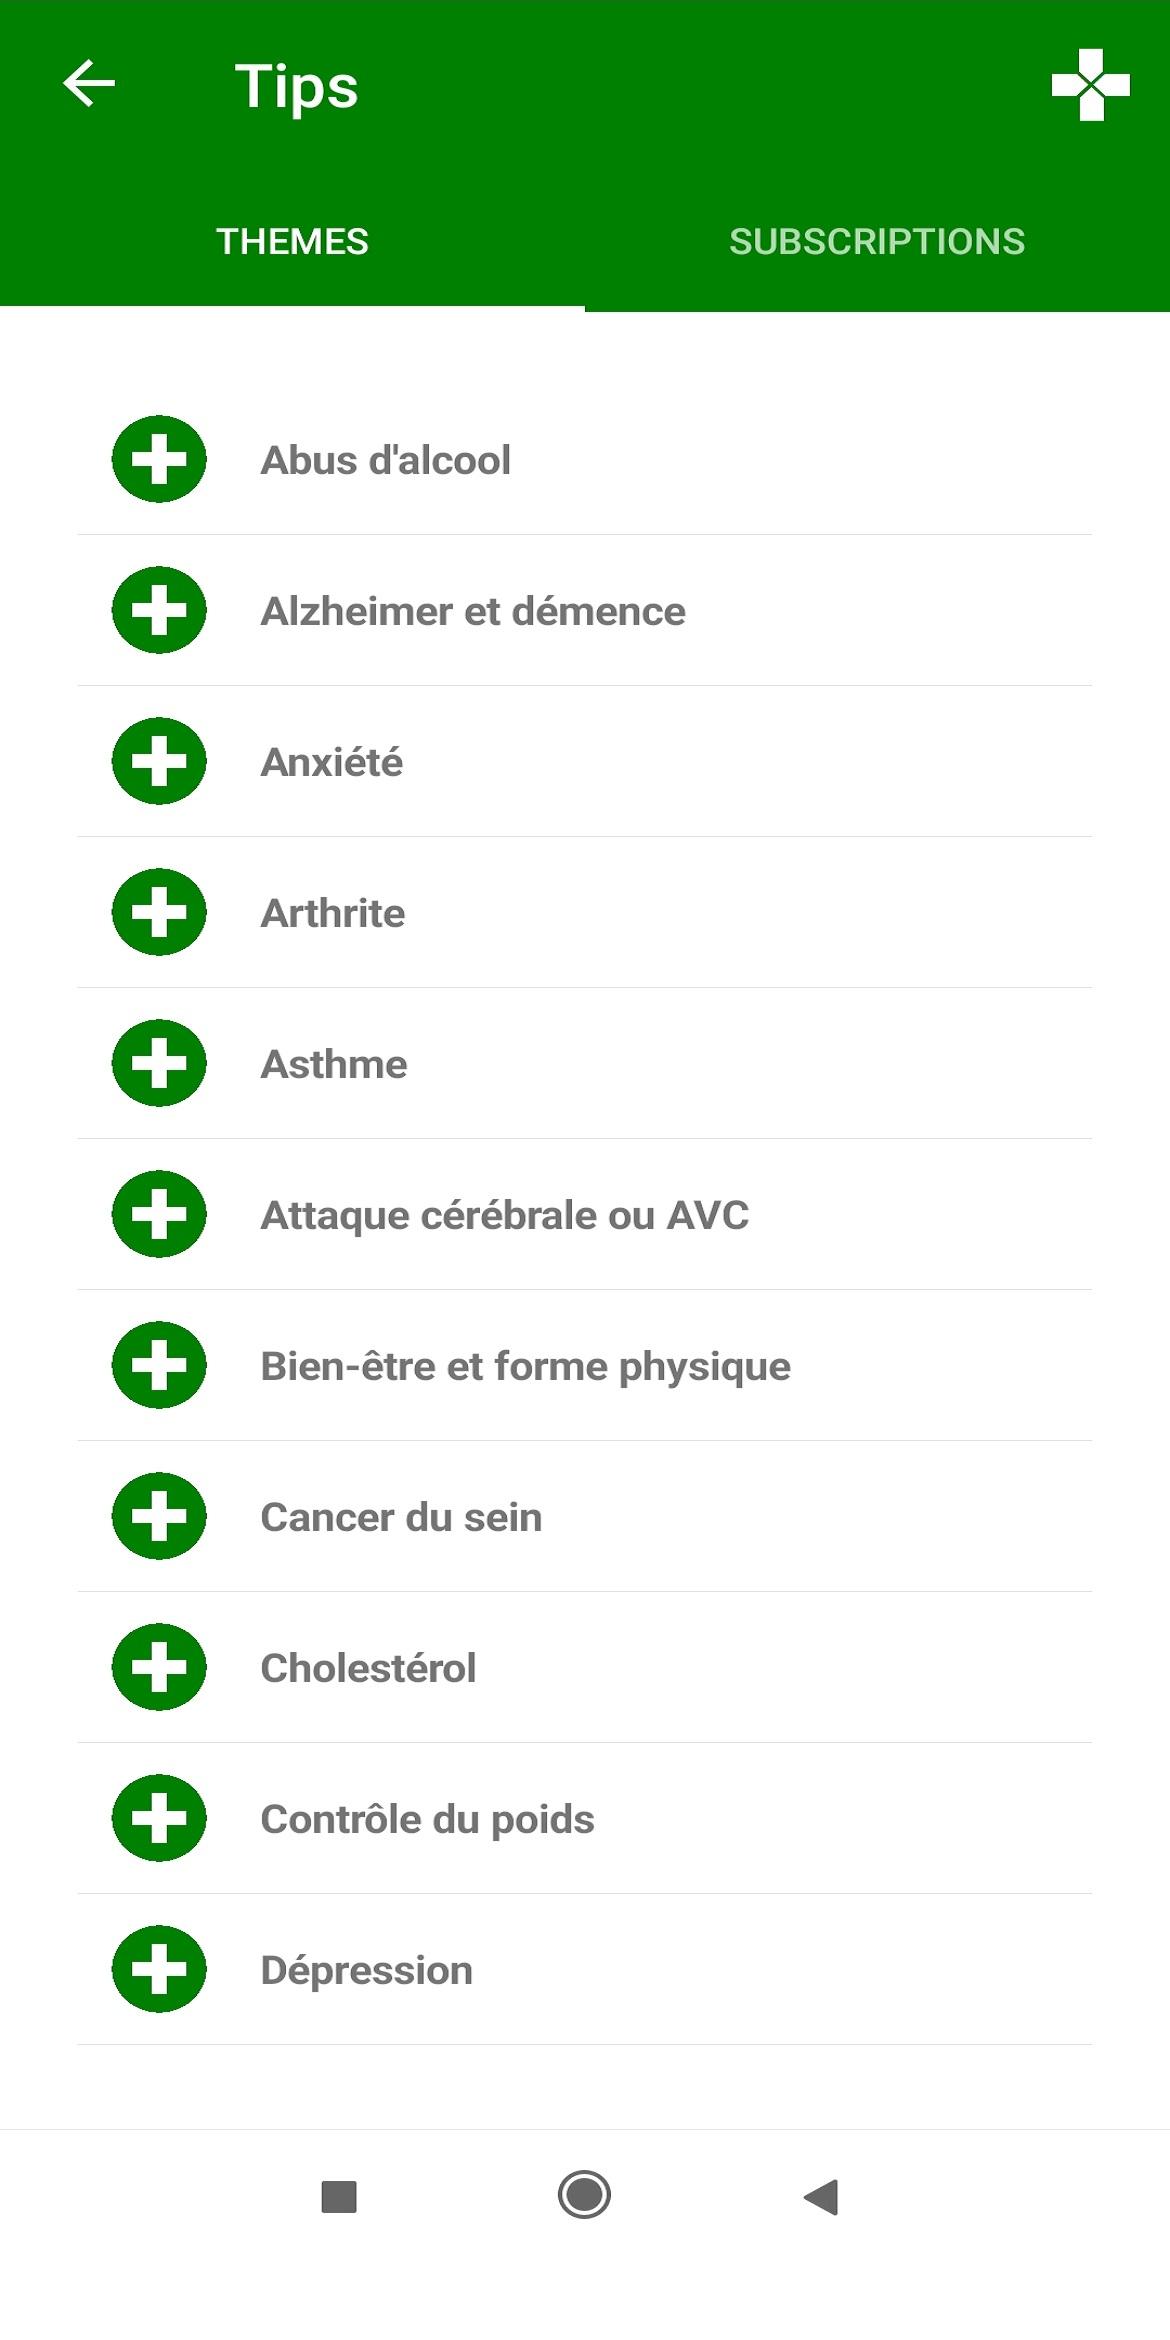Open Bien-être et forme physique theme
1170x2340 pixels.
click(x=525, y=1366)
